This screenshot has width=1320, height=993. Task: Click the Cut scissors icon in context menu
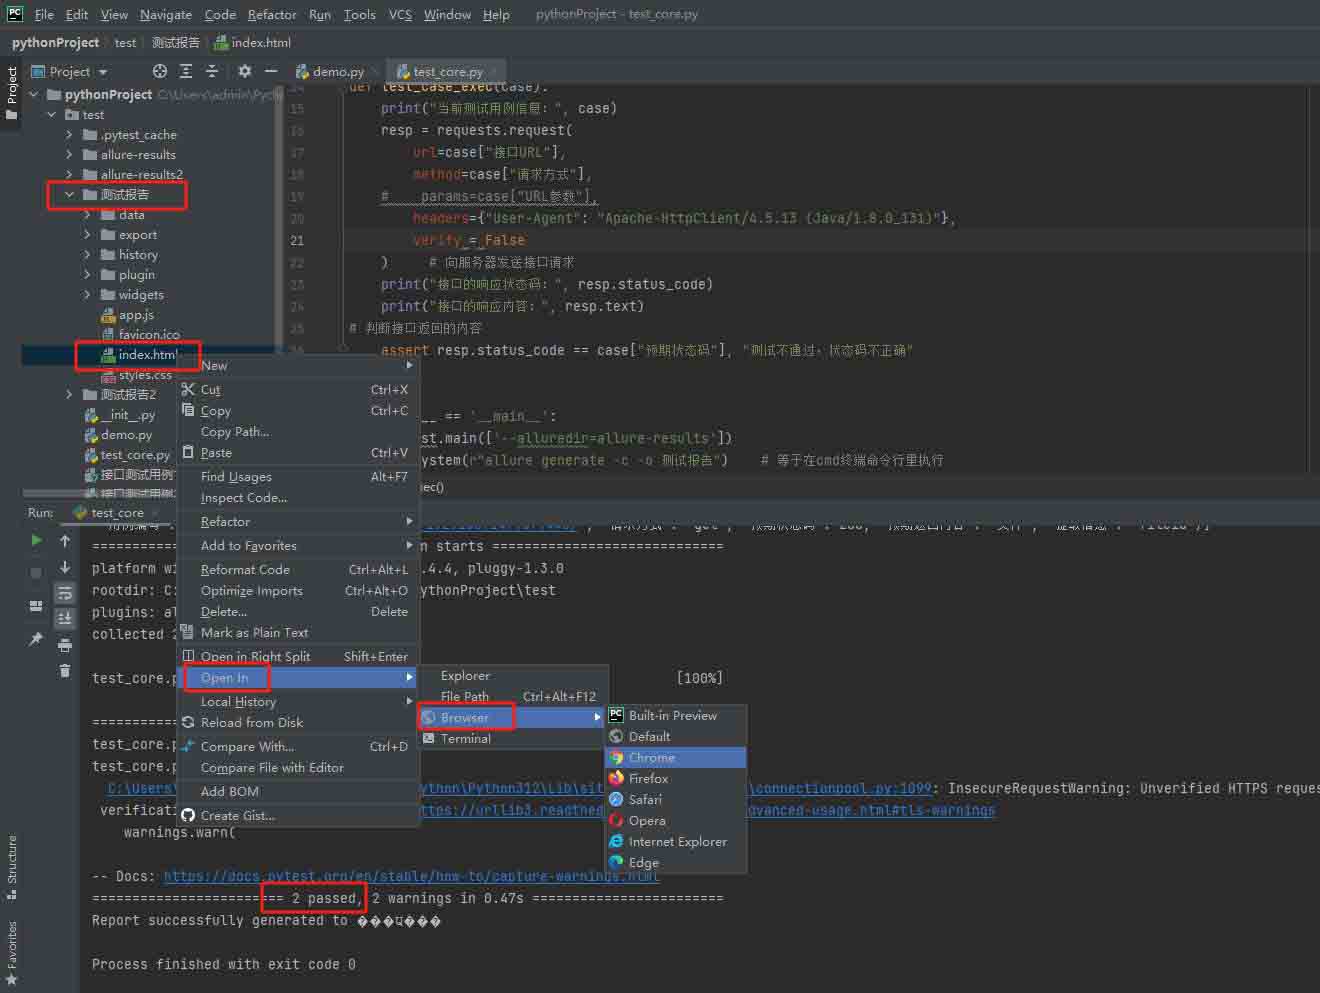tap(188, 390)
